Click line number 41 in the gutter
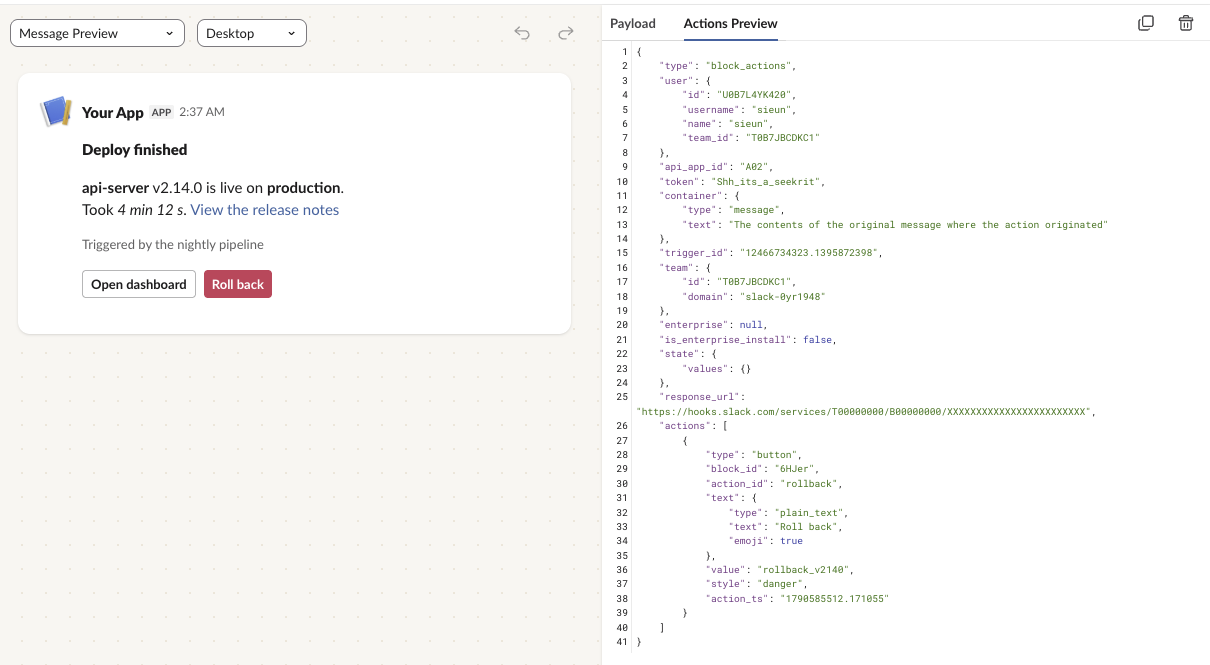 (622, 641)
